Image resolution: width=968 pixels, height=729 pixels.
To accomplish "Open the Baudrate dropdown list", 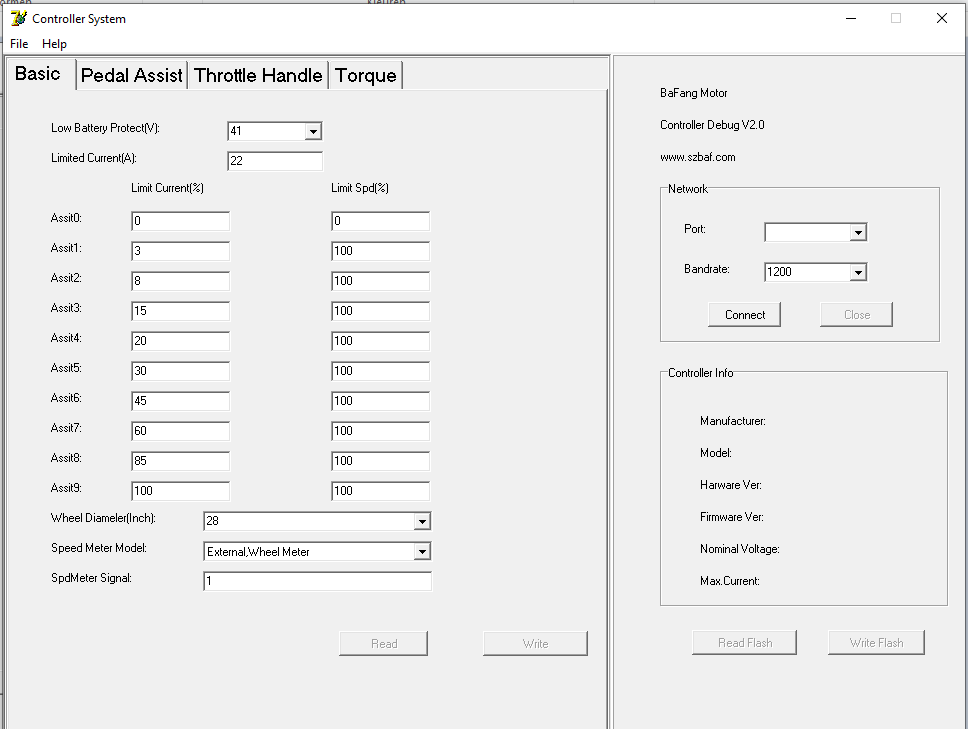I will [857, 272].
